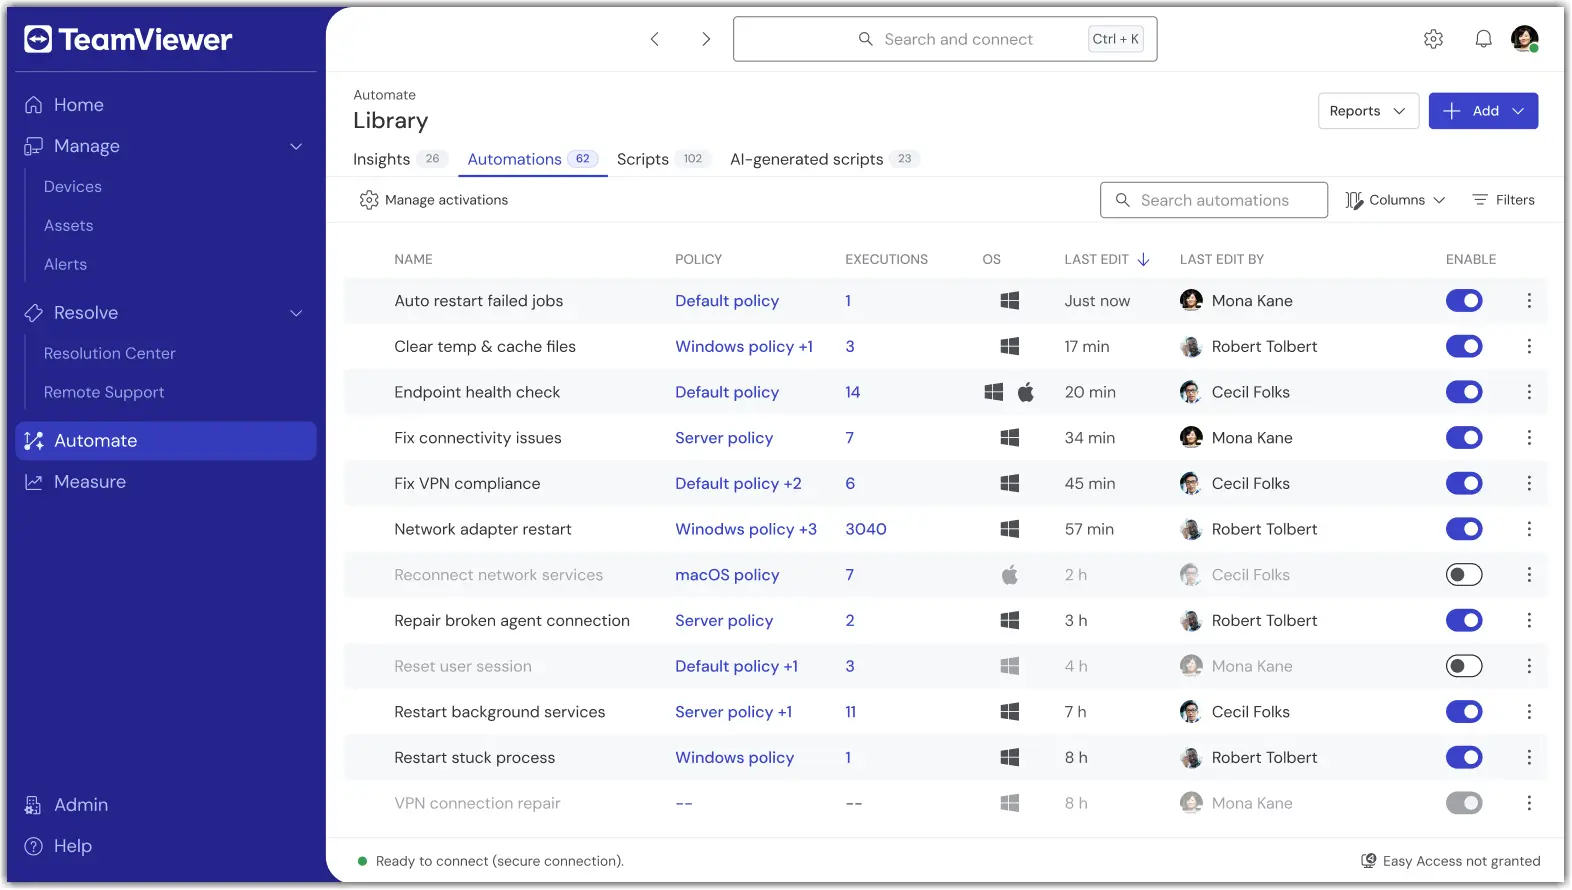Click the Home sidebar icon
1572x890 pixels.
[34, 105]
